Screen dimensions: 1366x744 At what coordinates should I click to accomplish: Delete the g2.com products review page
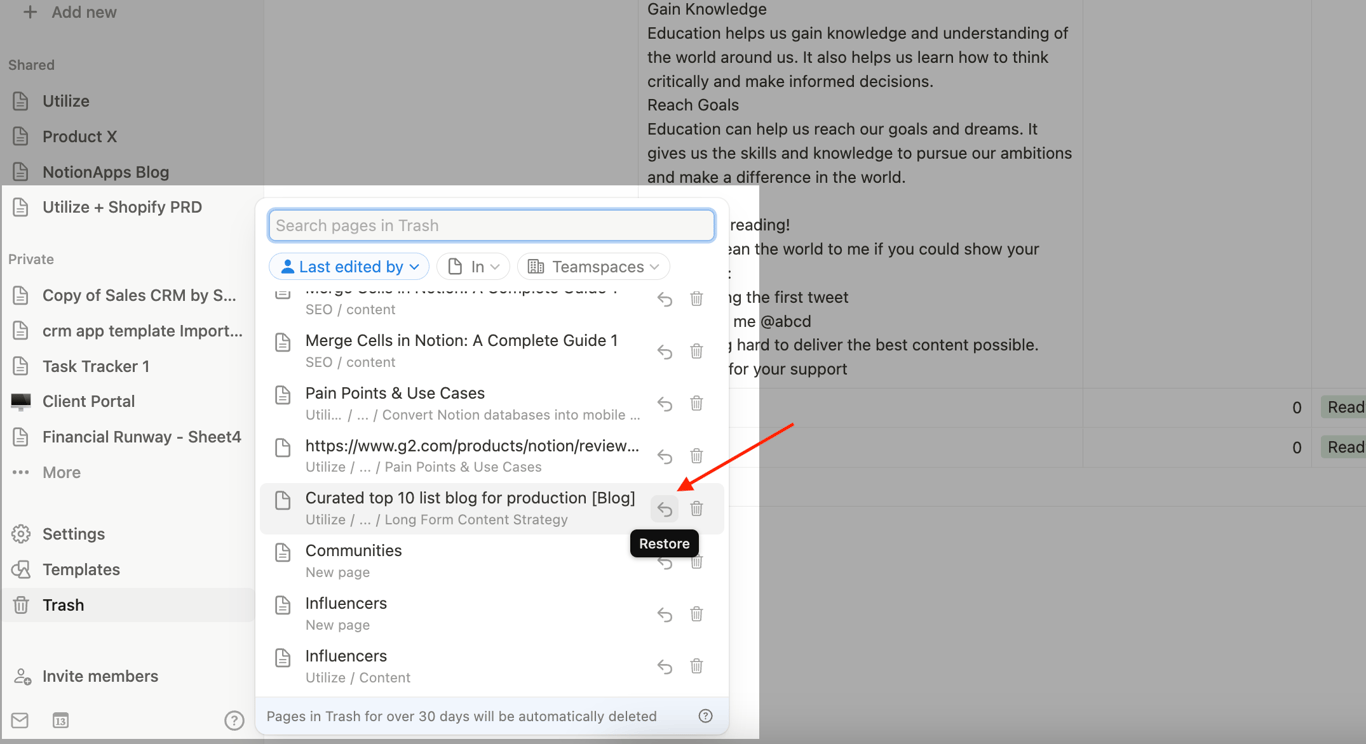[x=697, y=456]
